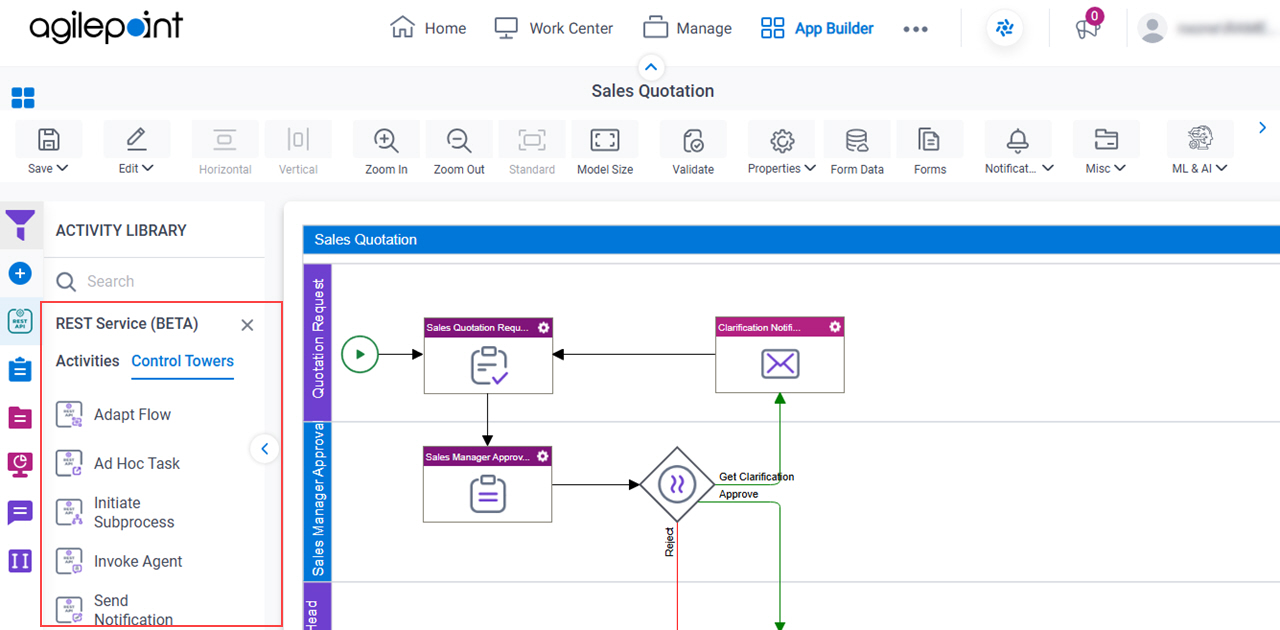Open the Notifications dropdown
This screenshot has width=1280, height=630.
pyautogui.click(x=1019, y=149)
